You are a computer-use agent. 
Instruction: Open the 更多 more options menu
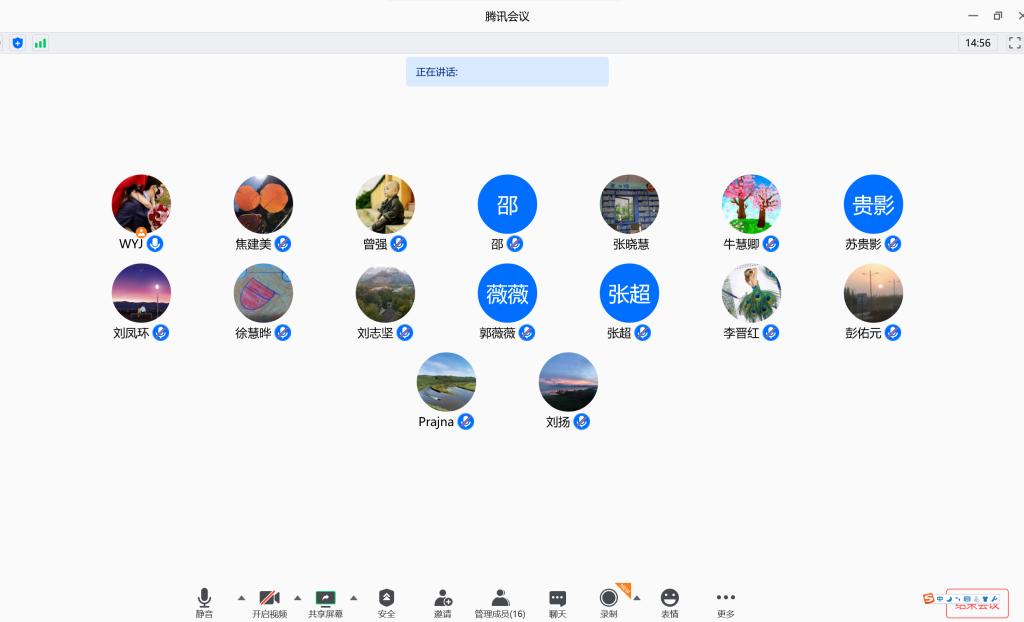726,602
